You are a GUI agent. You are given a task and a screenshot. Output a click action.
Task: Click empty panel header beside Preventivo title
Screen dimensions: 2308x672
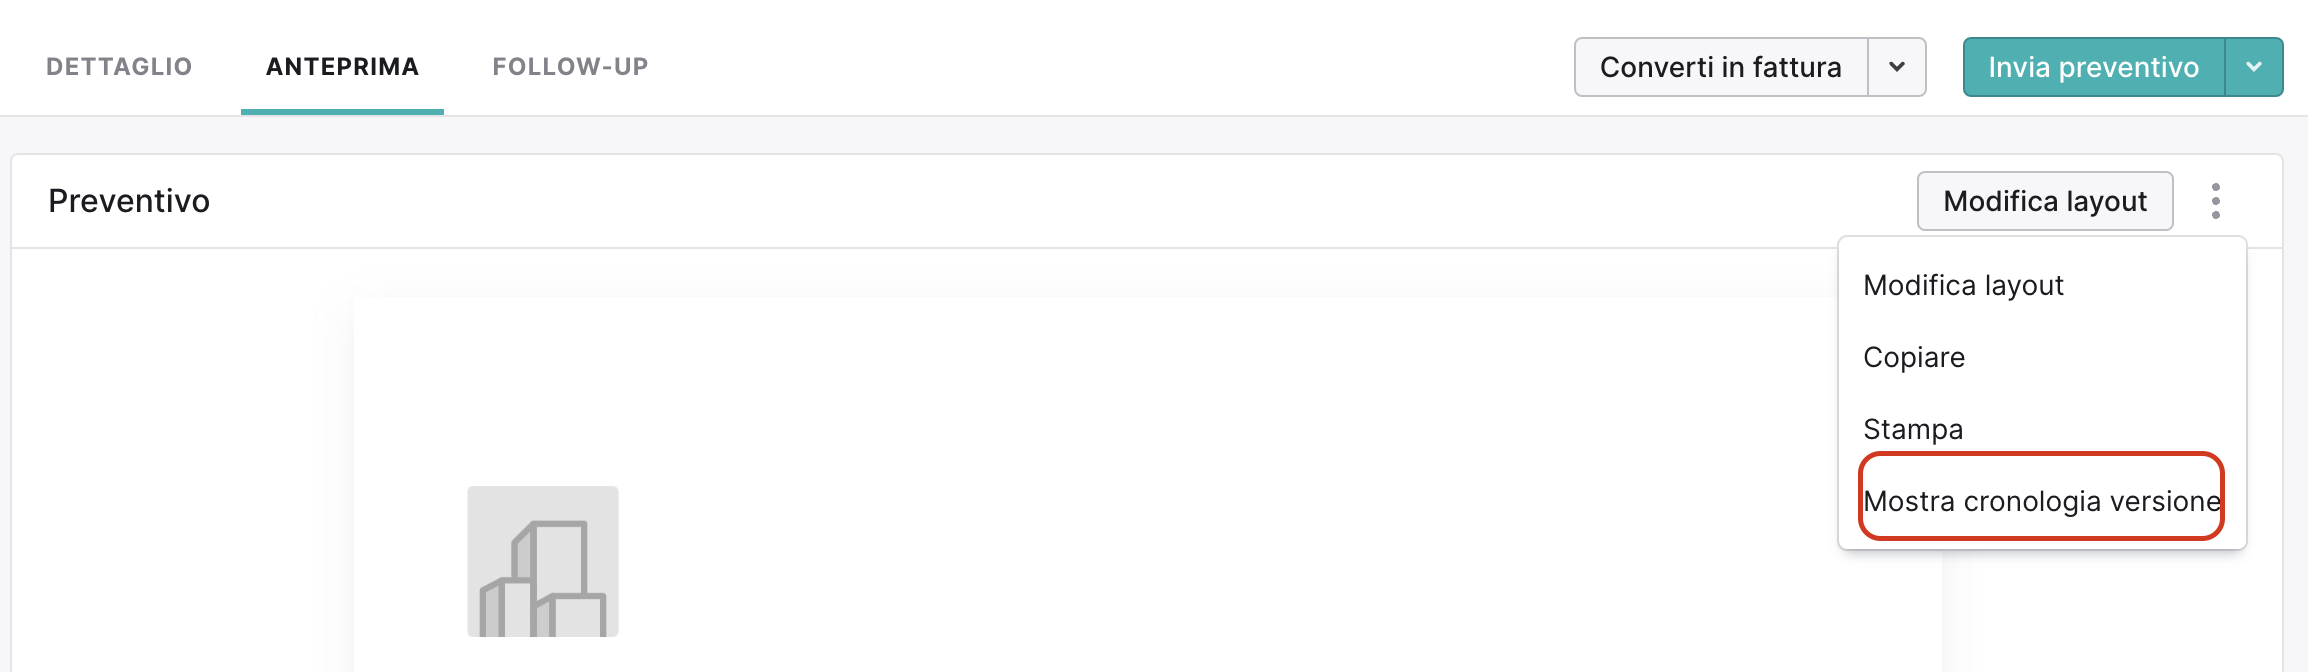click(x=1000, y=201)
